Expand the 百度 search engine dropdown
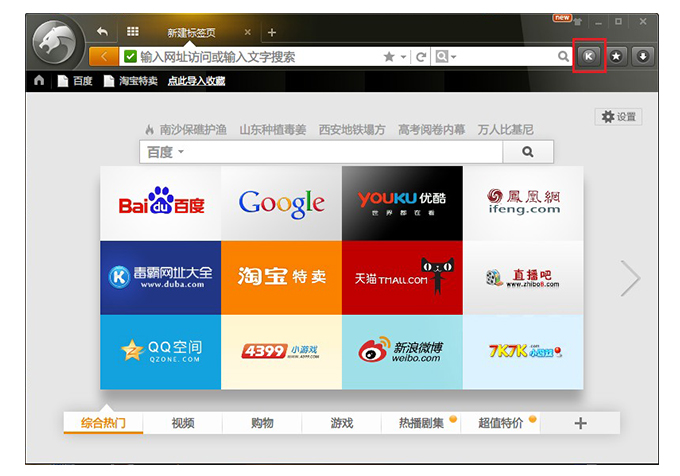This screenshot has width=680, height=476. point(166,152)
